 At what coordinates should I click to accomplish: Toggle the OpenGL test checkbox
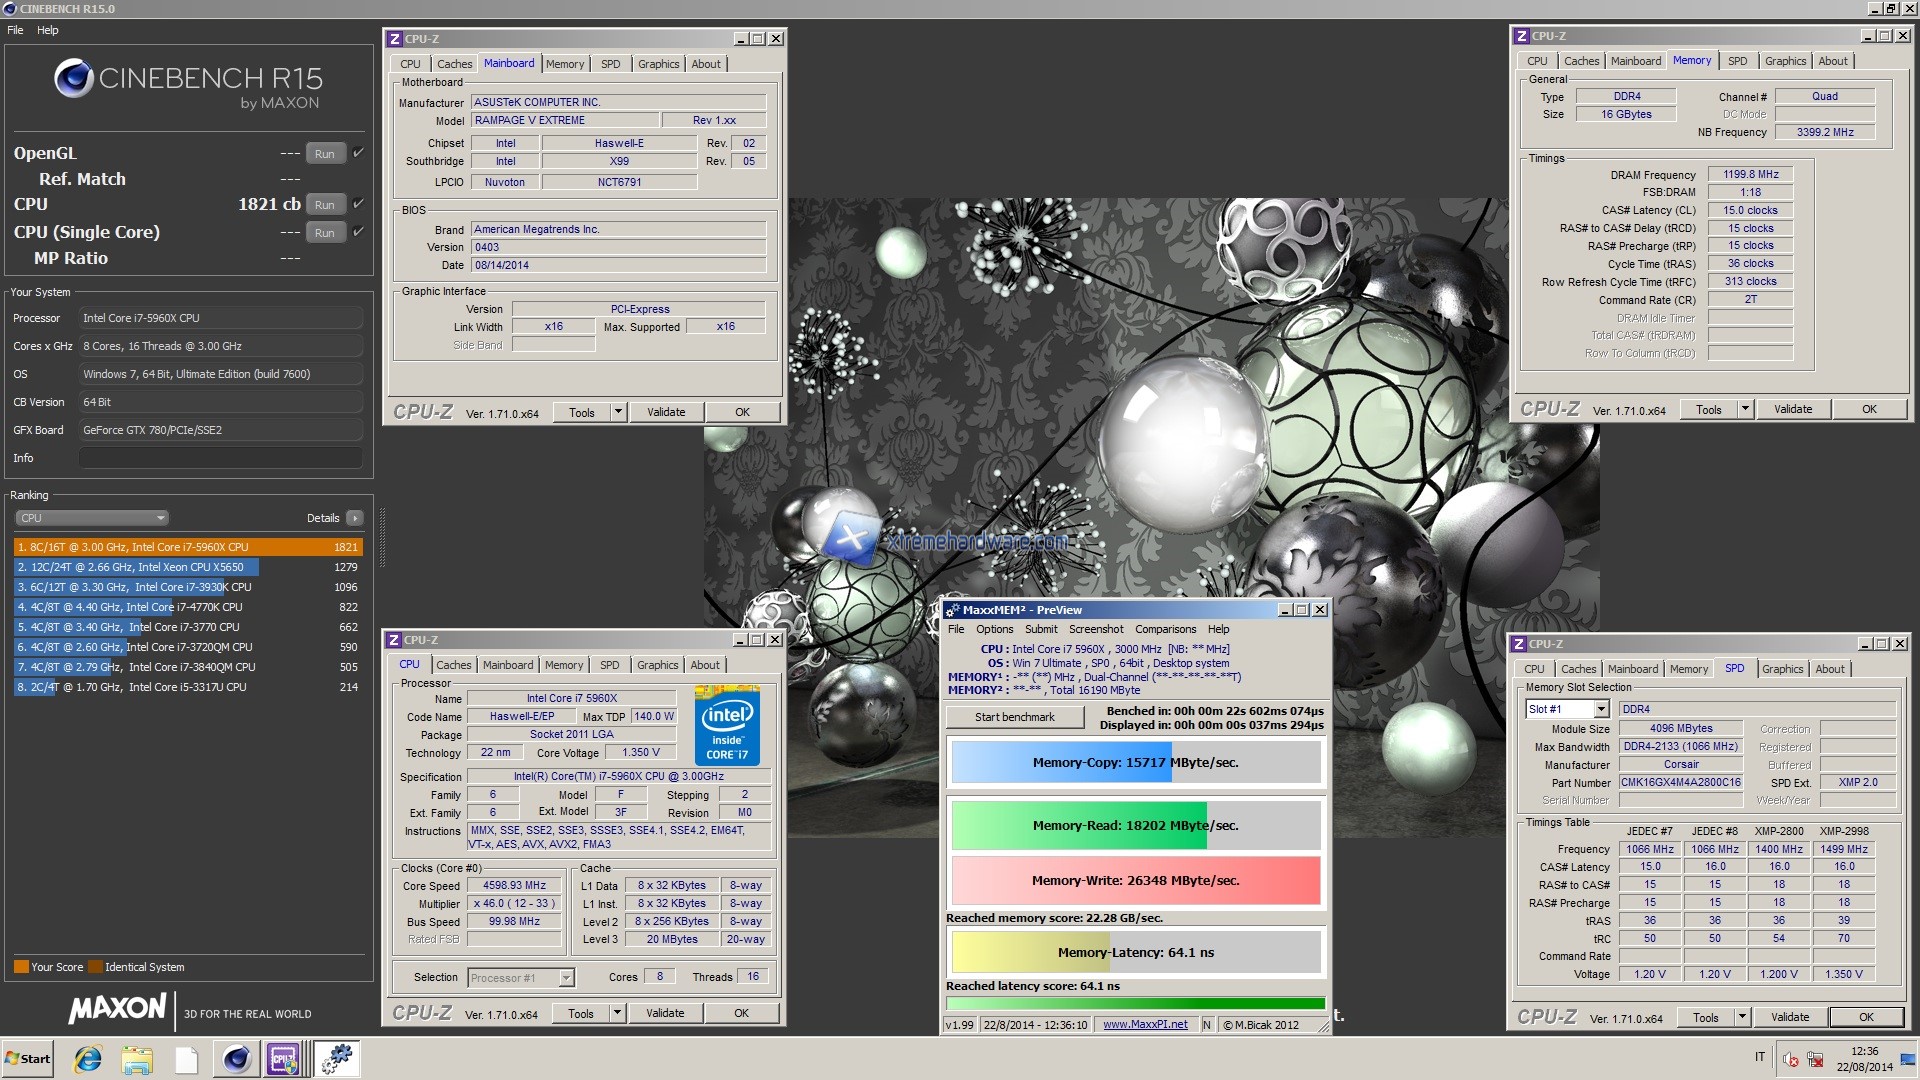tap(358, 153)
